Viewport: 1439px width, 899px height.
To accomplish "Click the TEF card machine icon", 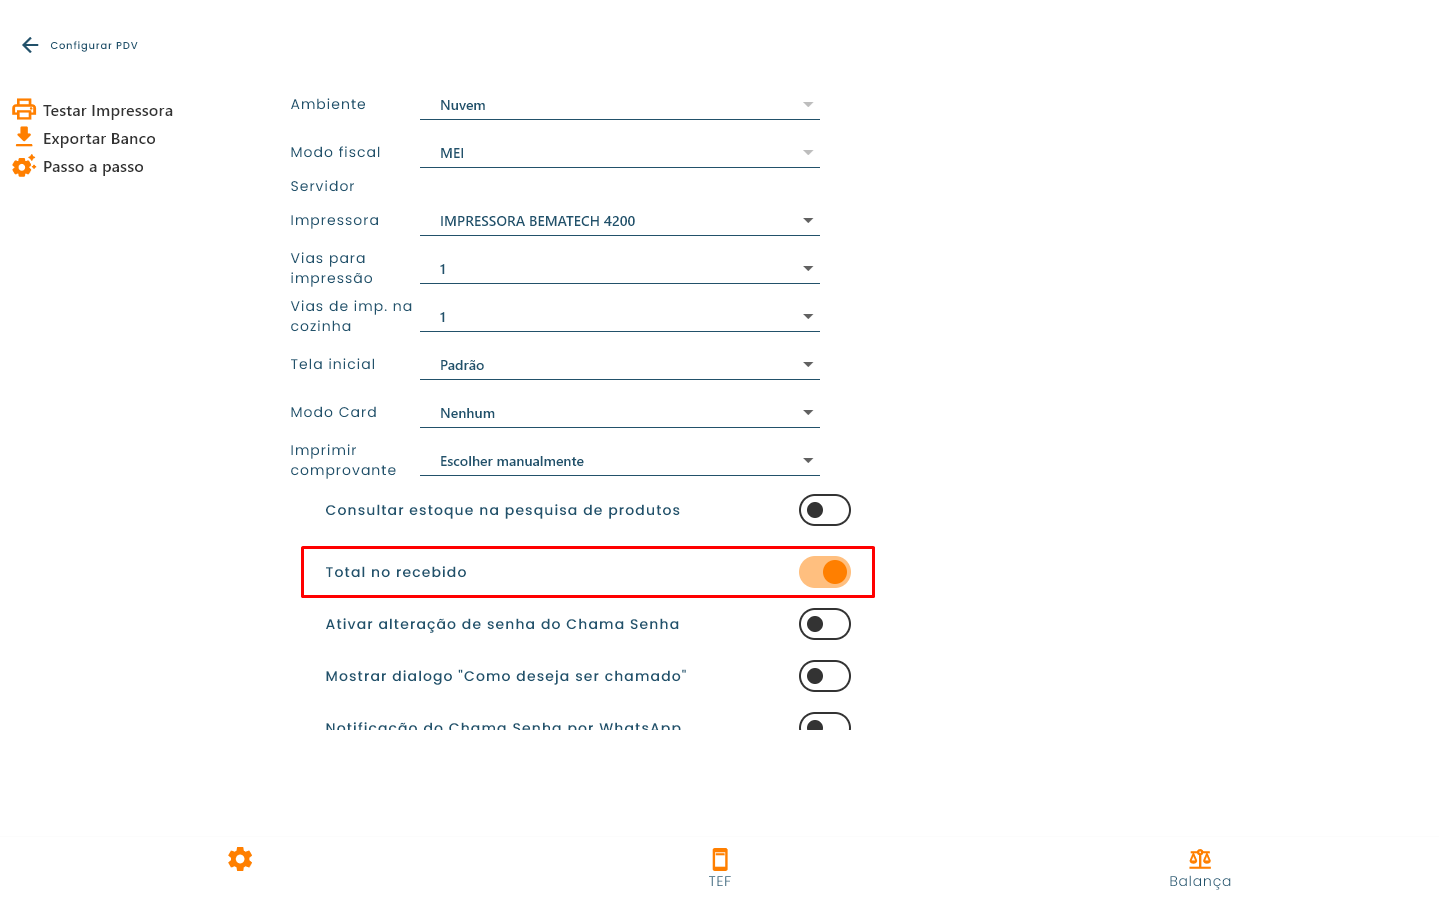I will coord(720,859).
